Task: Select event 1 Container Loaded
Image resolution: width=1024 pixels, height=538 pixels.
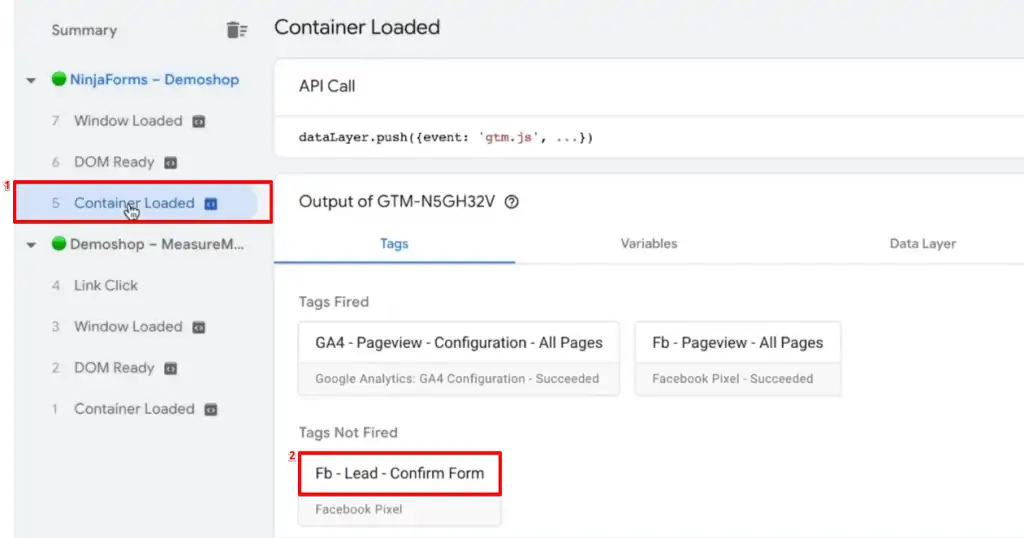Action: pos(134,409)
